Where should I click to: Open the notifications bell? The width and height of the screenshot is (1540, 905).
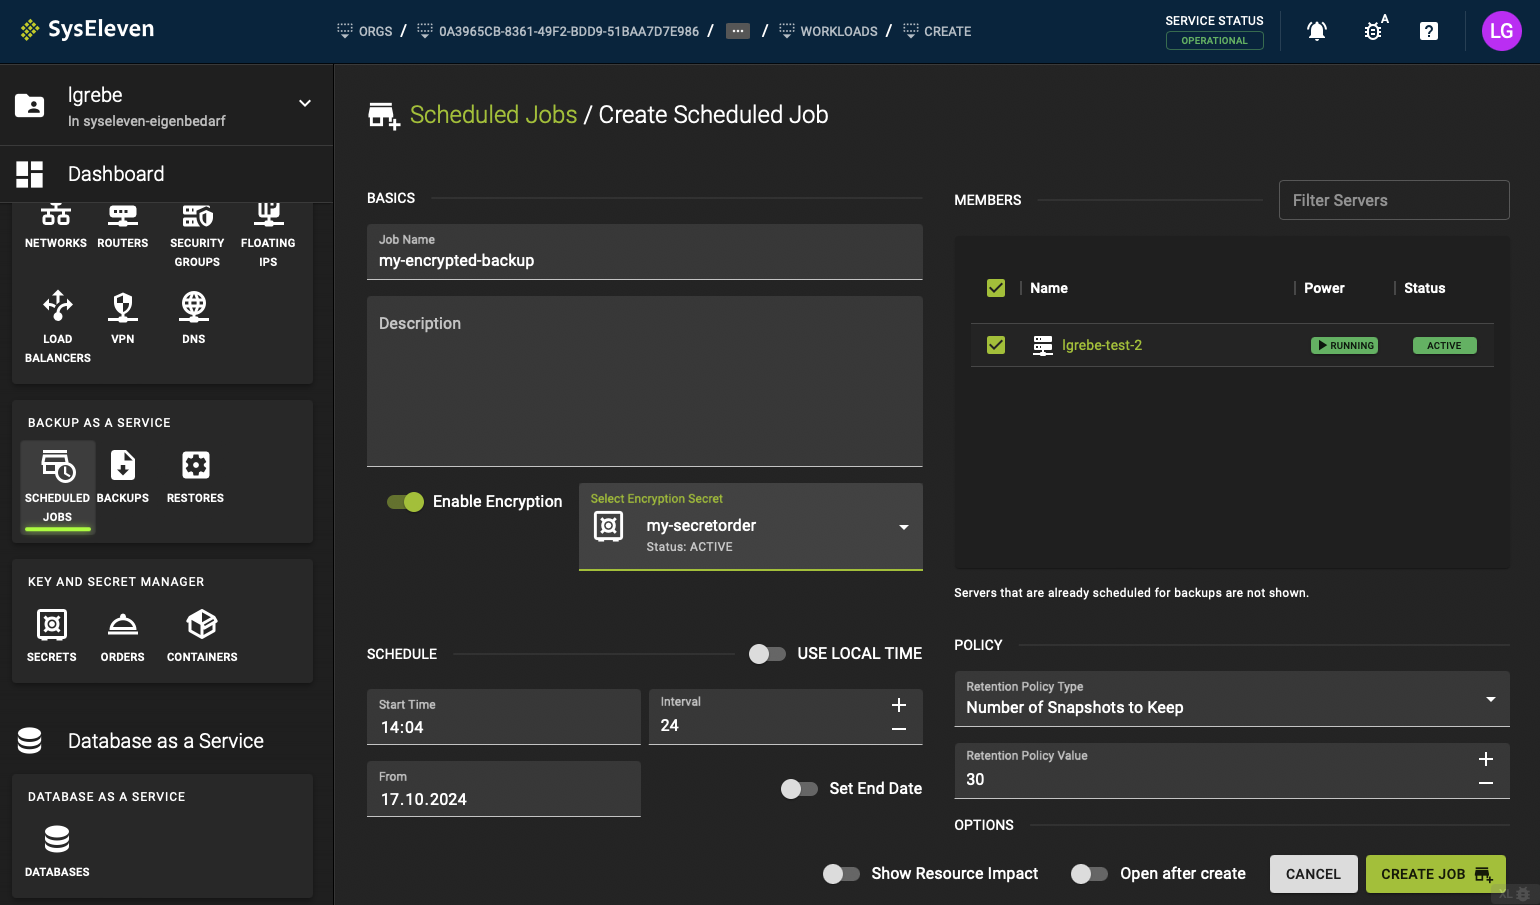pyautogui.click(x=1317, y=31)
